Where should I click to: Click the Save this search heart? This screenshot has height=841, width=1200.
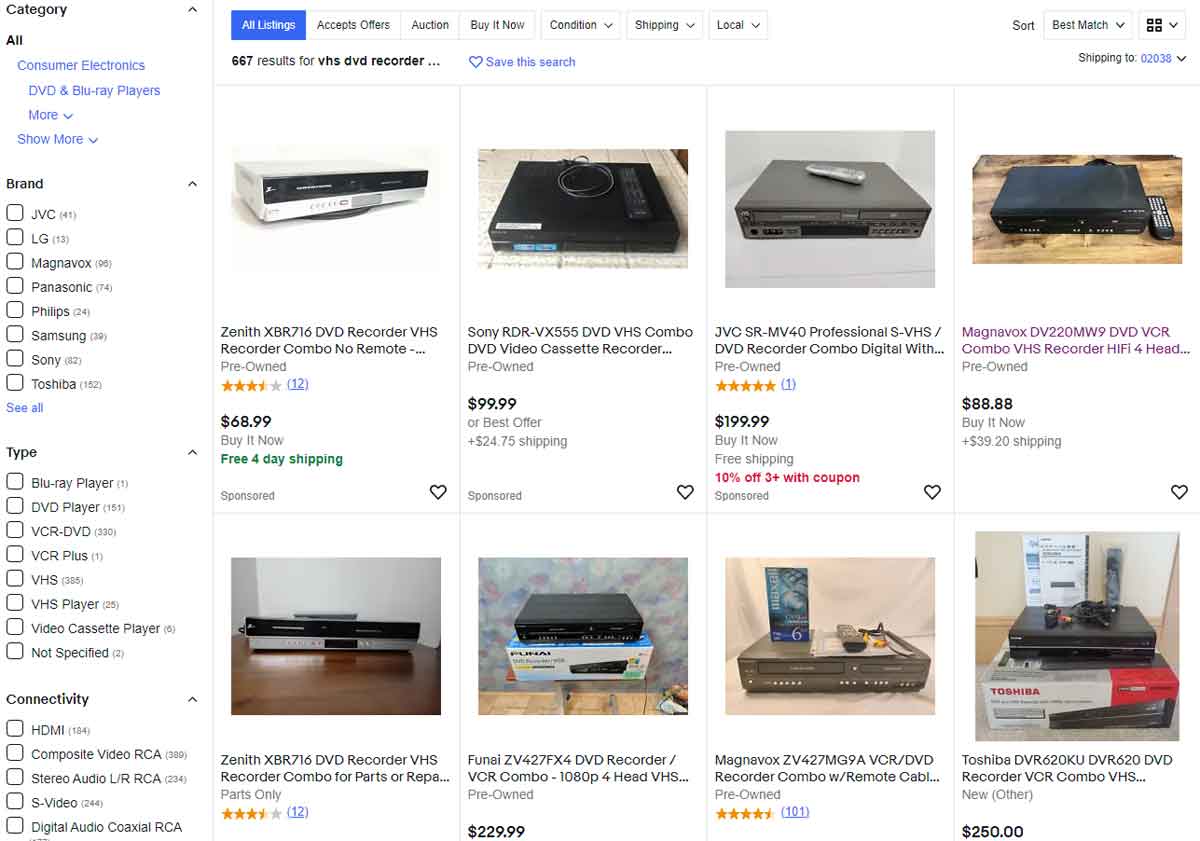point(476,62)
